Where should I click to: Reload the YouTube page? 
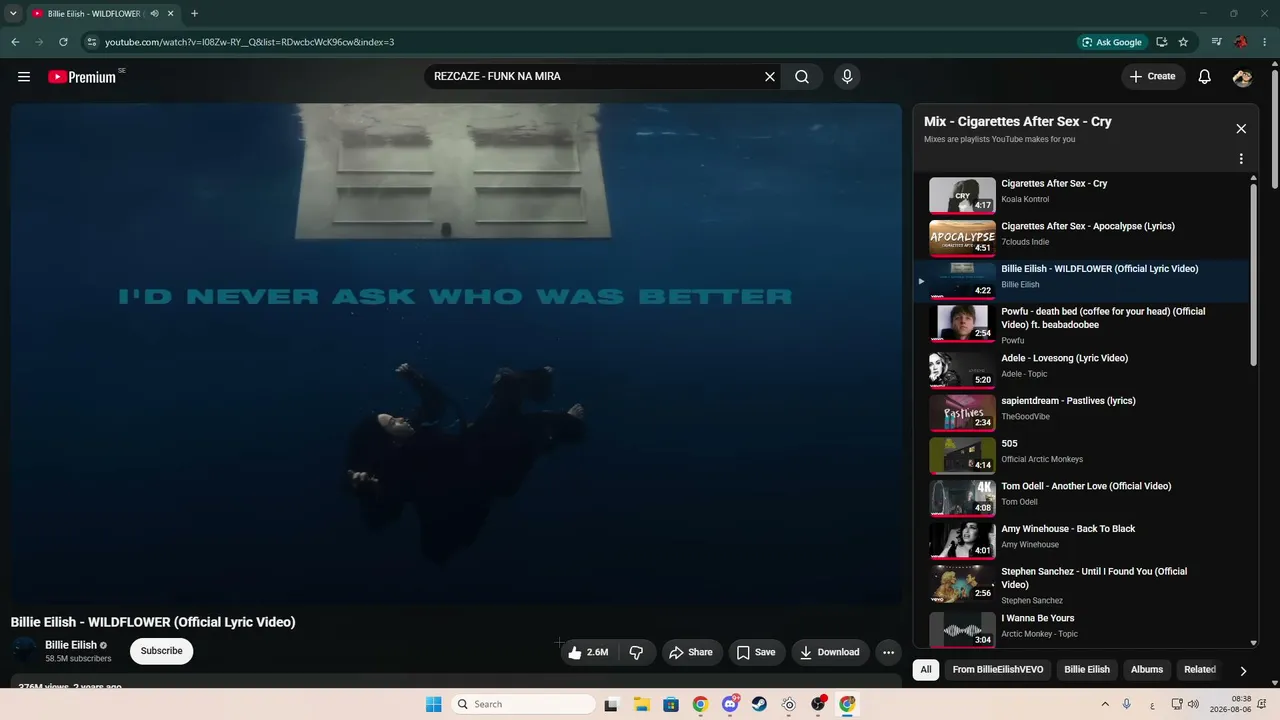63,42
